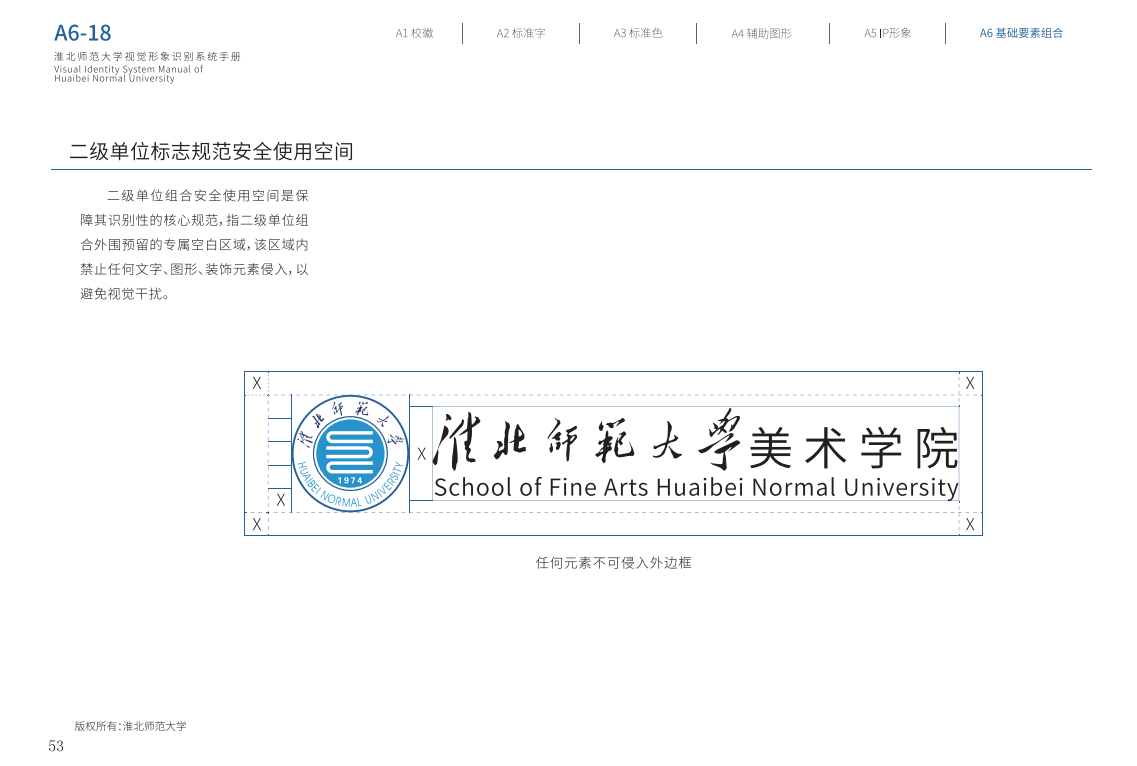This screenshot has height=766, width=1137.
Task: Select the A3 标准色 tab
Action: [x=638, y=33]
